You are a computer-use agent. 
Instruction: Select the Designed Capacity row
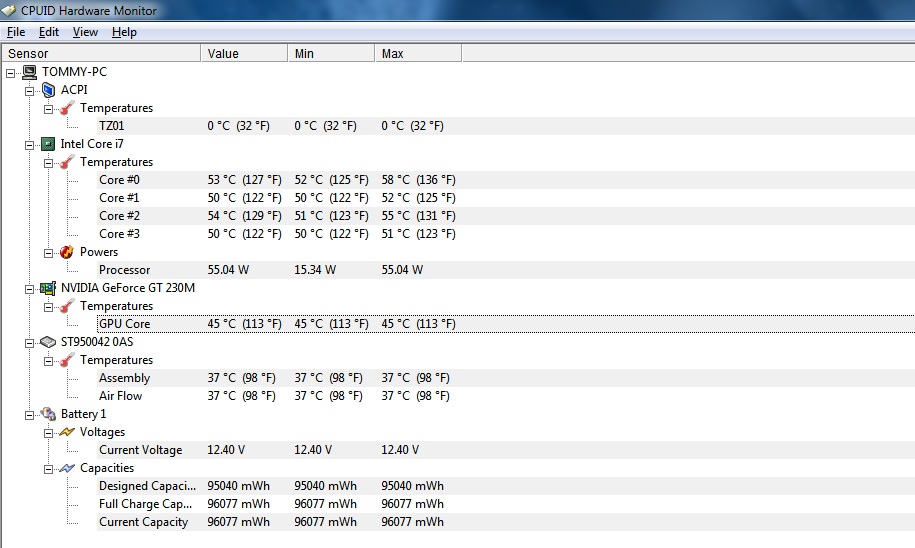pyautogui.click(x=505, y=486)
